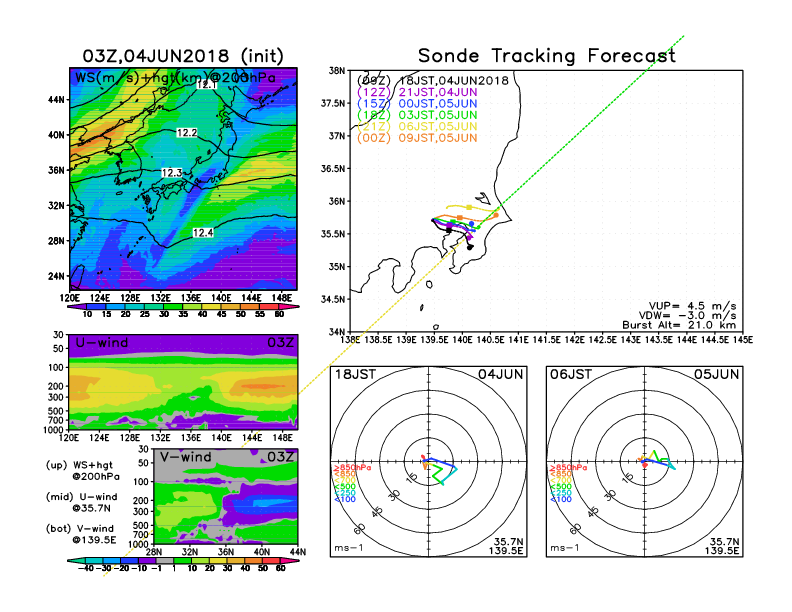Click "<100" legend in 18JST hodograph

coord(345,499)
